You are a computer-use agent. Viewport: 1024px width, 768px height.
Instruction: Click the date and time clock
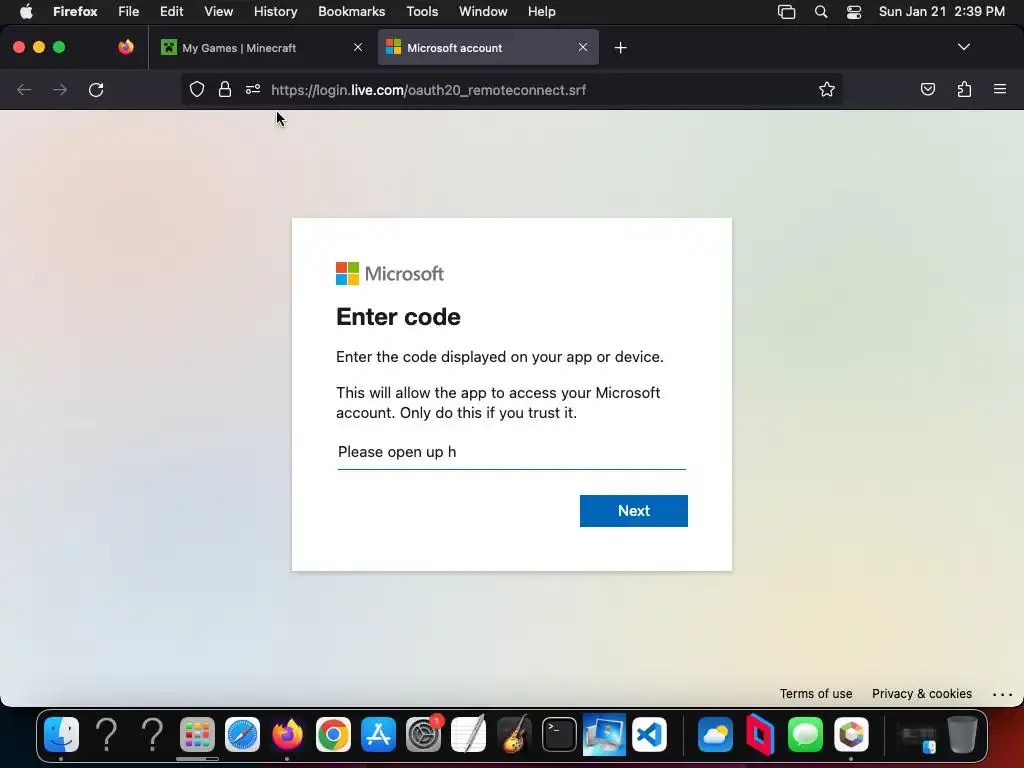click(x=942, y=11)
